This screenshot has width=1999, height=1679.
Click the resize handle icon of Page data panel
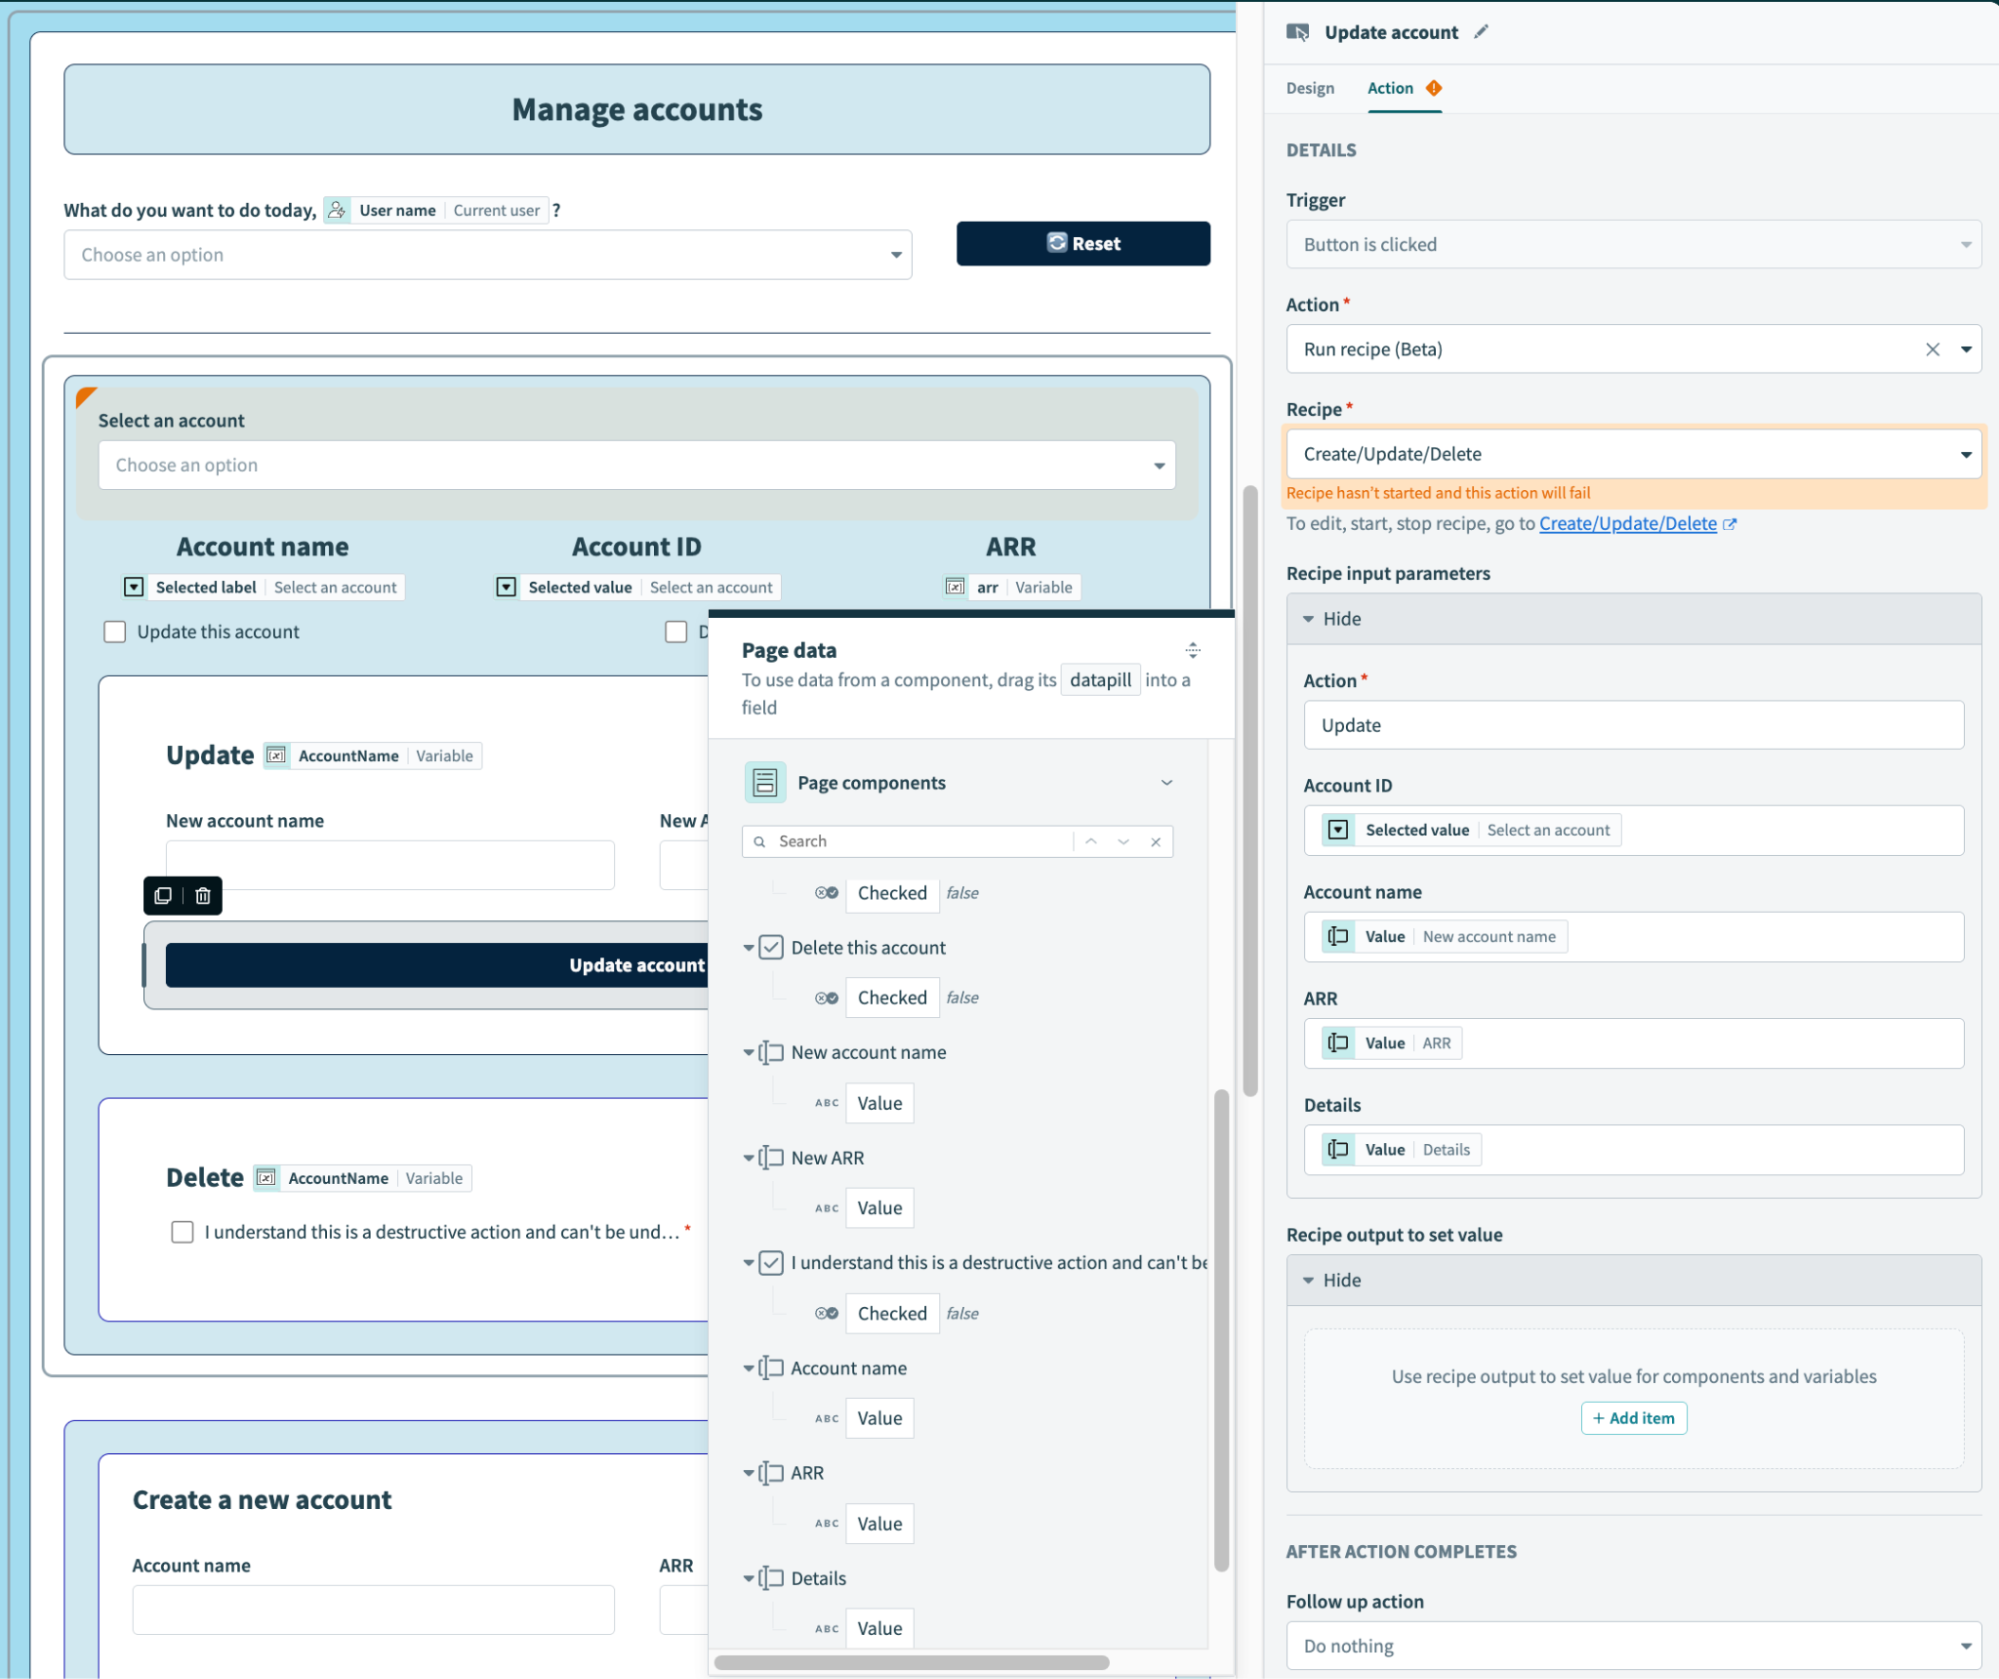point(1192,650)
